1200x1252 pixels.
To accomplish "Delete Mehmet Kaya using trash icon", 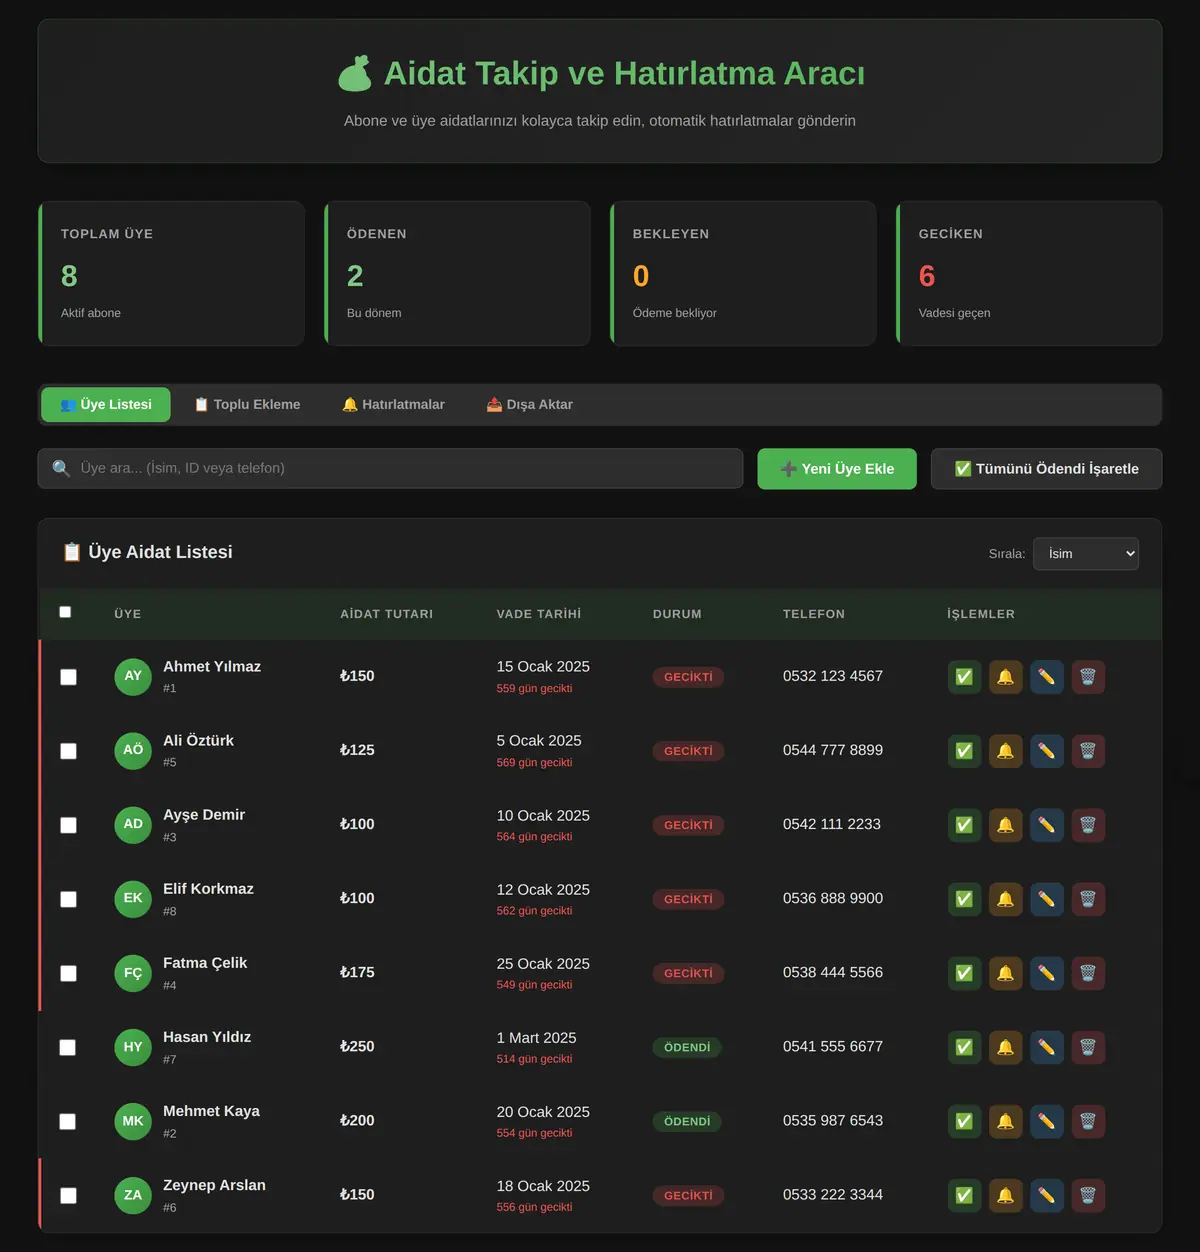I will [x=1088, y=1121].
